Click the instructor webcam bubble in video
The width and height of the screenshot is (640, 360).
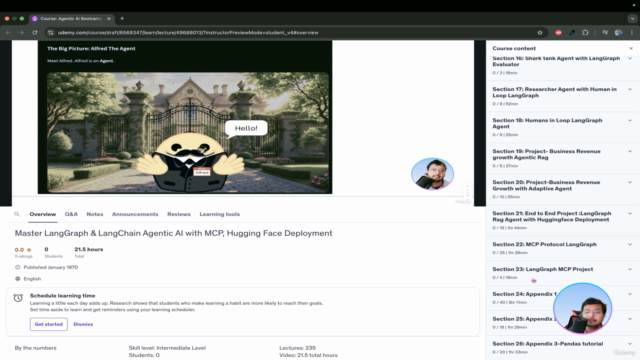(x=433, y=174)
